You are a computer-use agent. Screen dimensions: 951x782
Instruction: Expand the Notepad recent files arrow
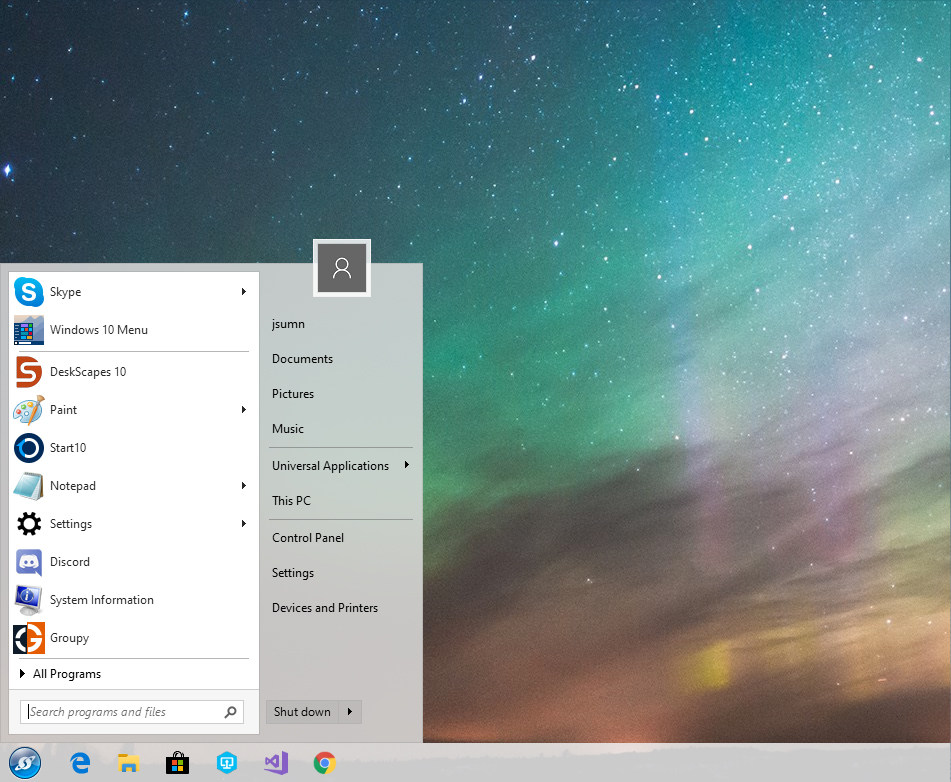[x=244, y=486]
